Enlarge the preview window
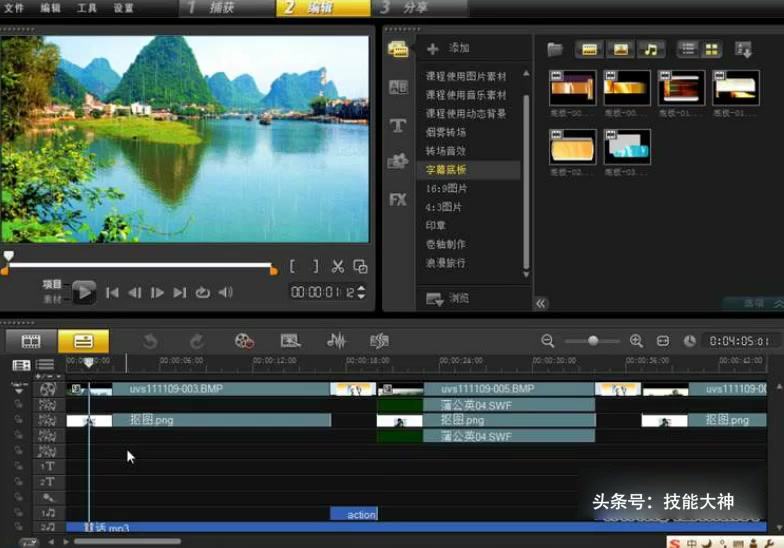 click(x=360, y=266)
